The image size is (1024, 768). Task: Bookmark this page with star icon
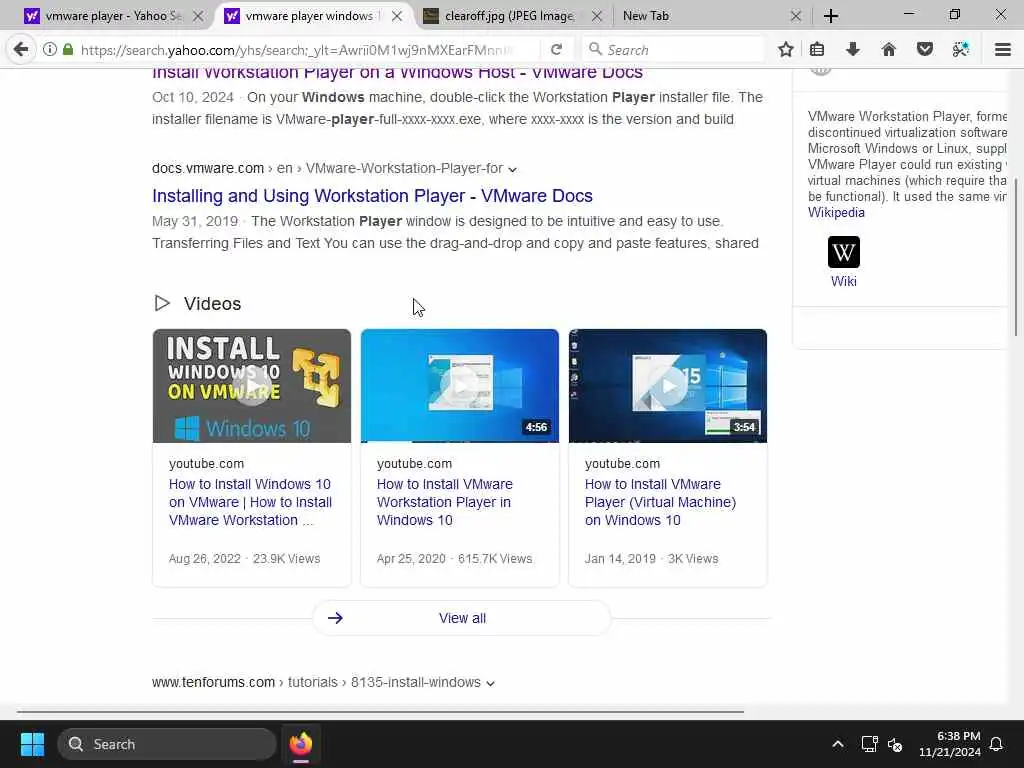point(786,49)
